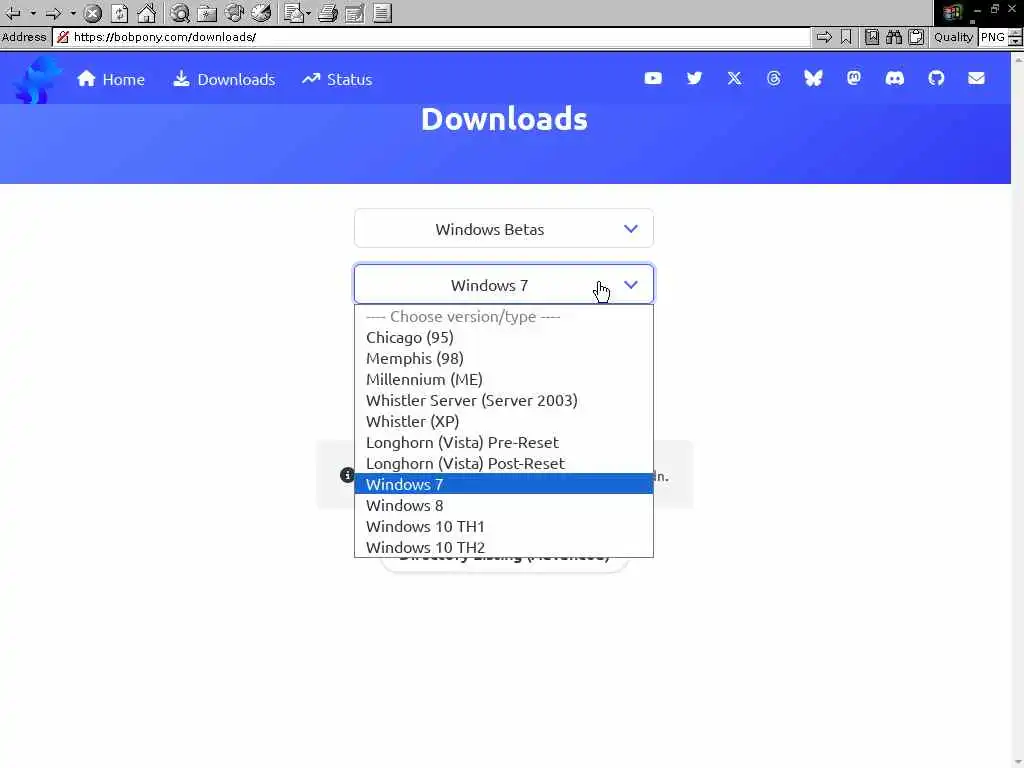This screenshot has height=768, width=1024.
Task: Click into the address bar URL field
Action: point(431,37)
